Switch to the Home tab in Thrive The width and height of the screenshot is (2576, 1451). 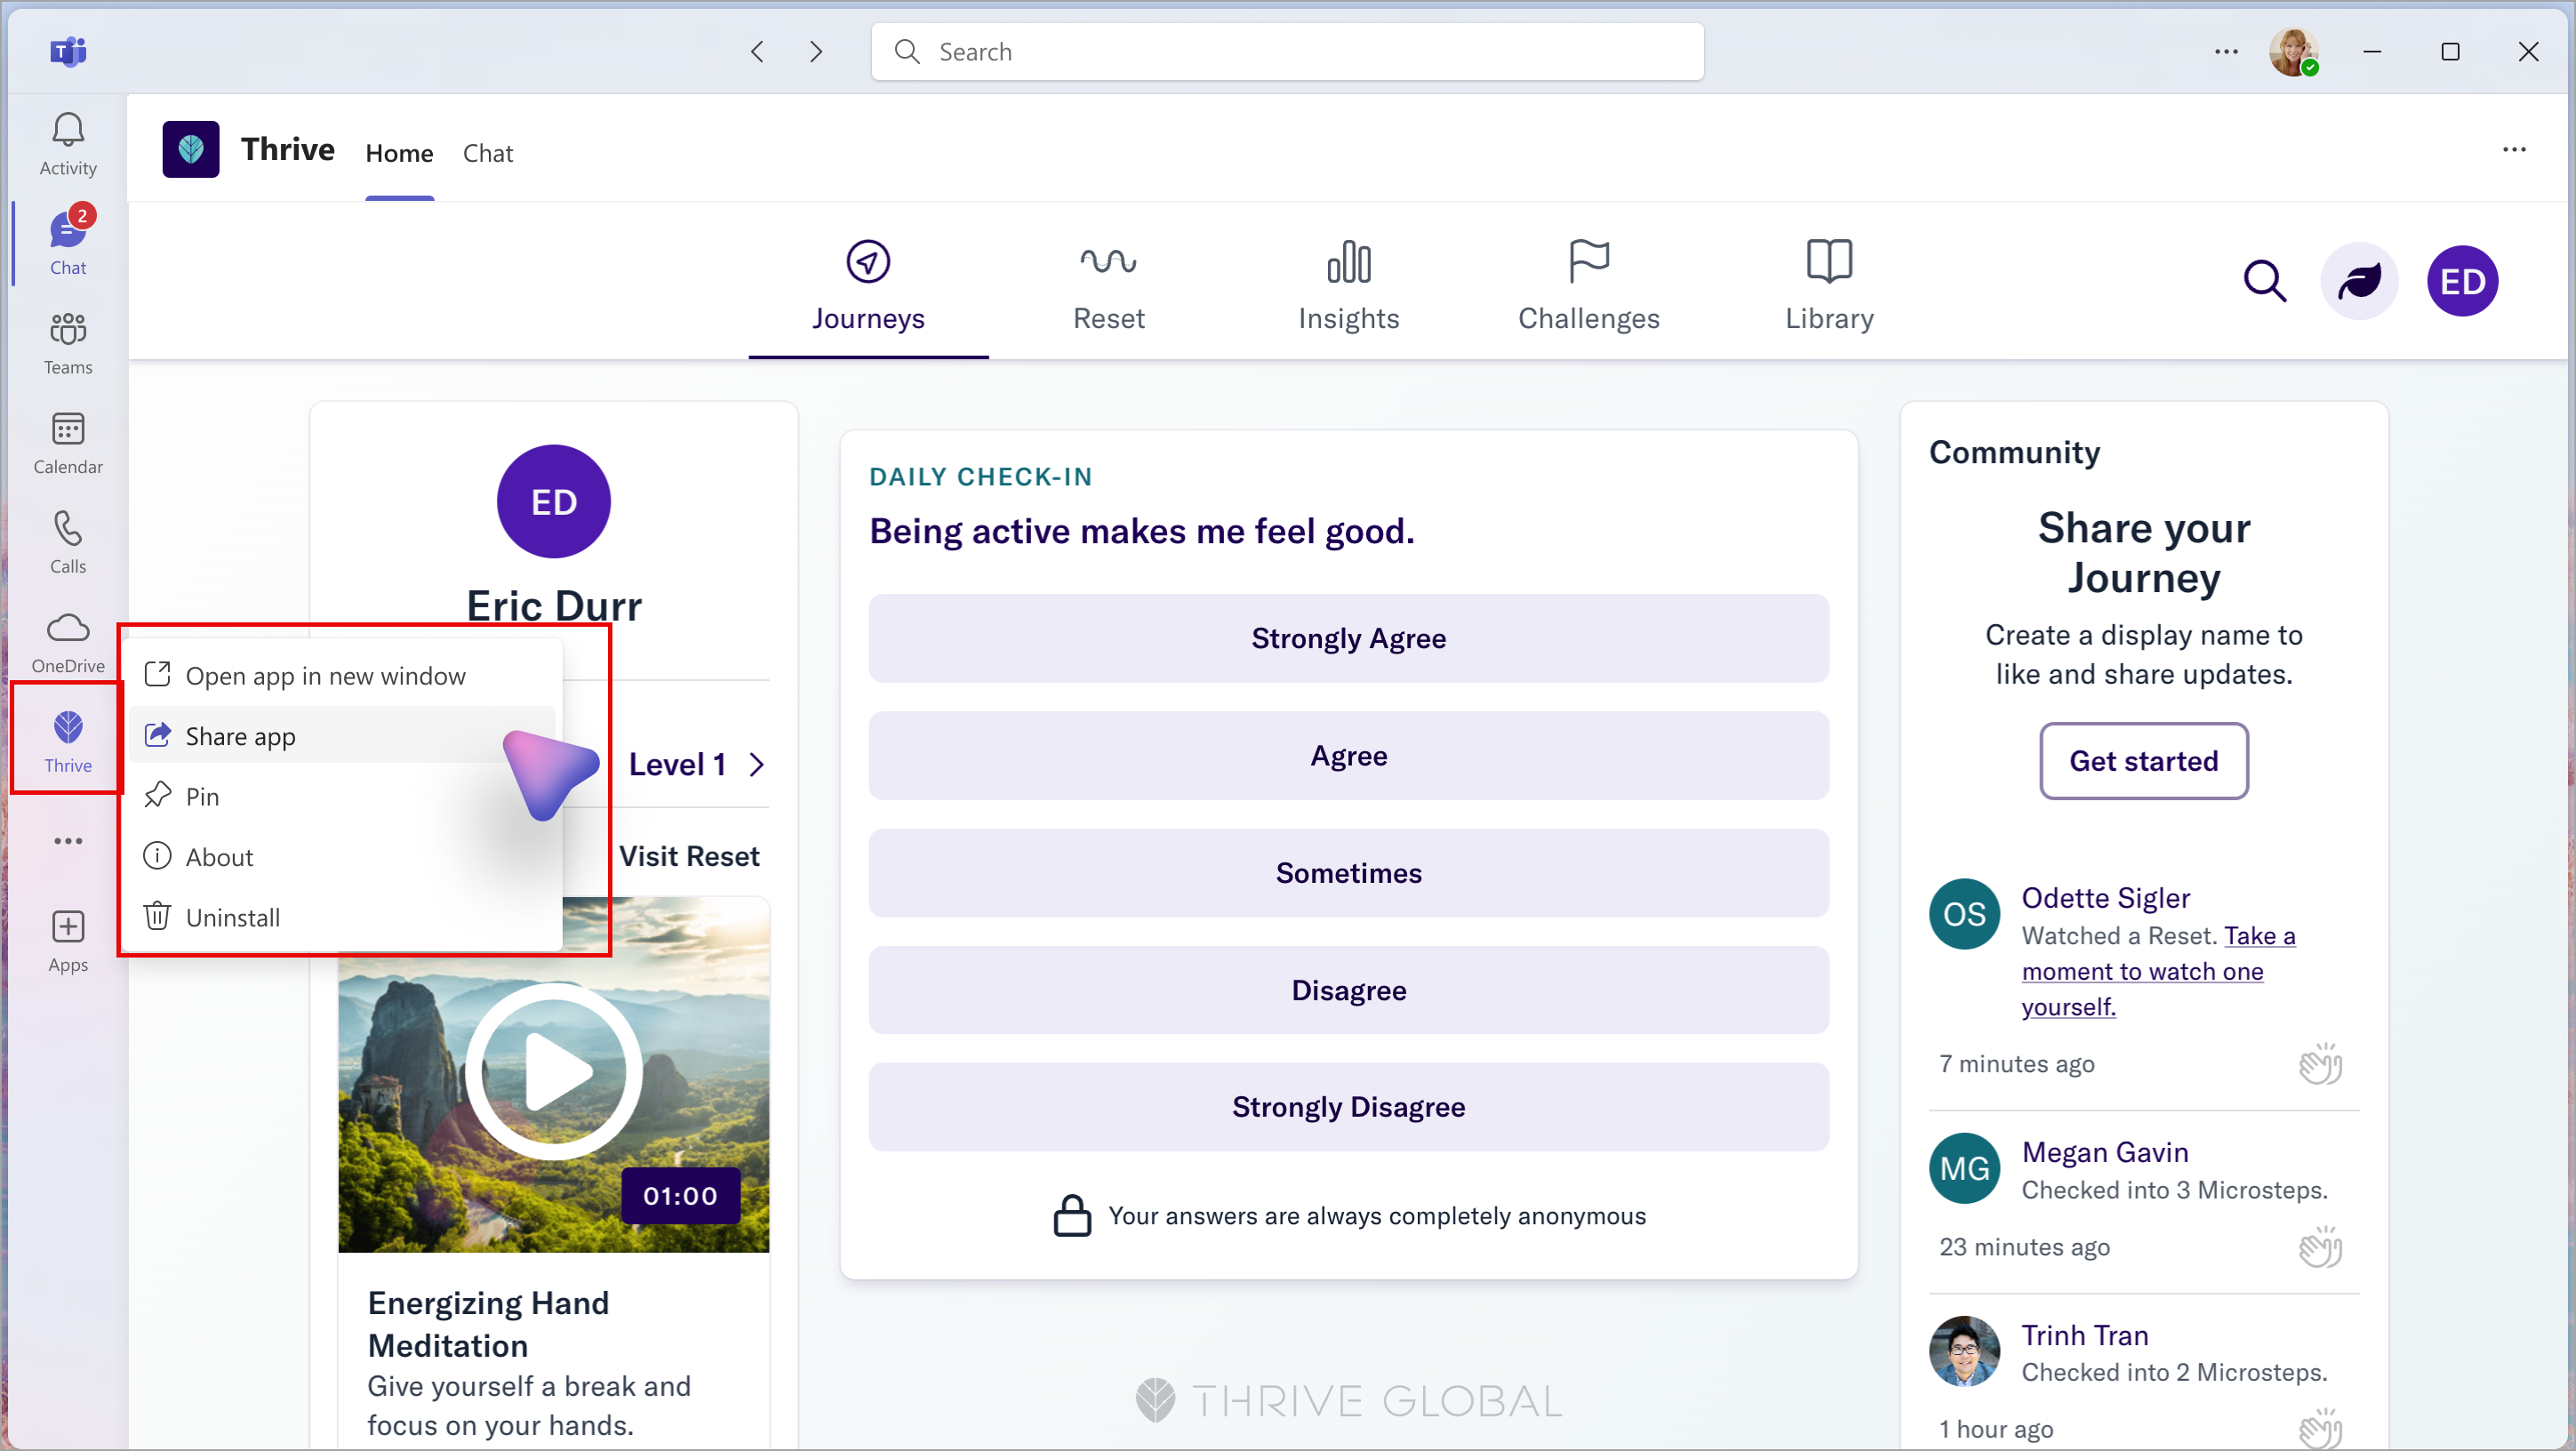pos(398,152)
